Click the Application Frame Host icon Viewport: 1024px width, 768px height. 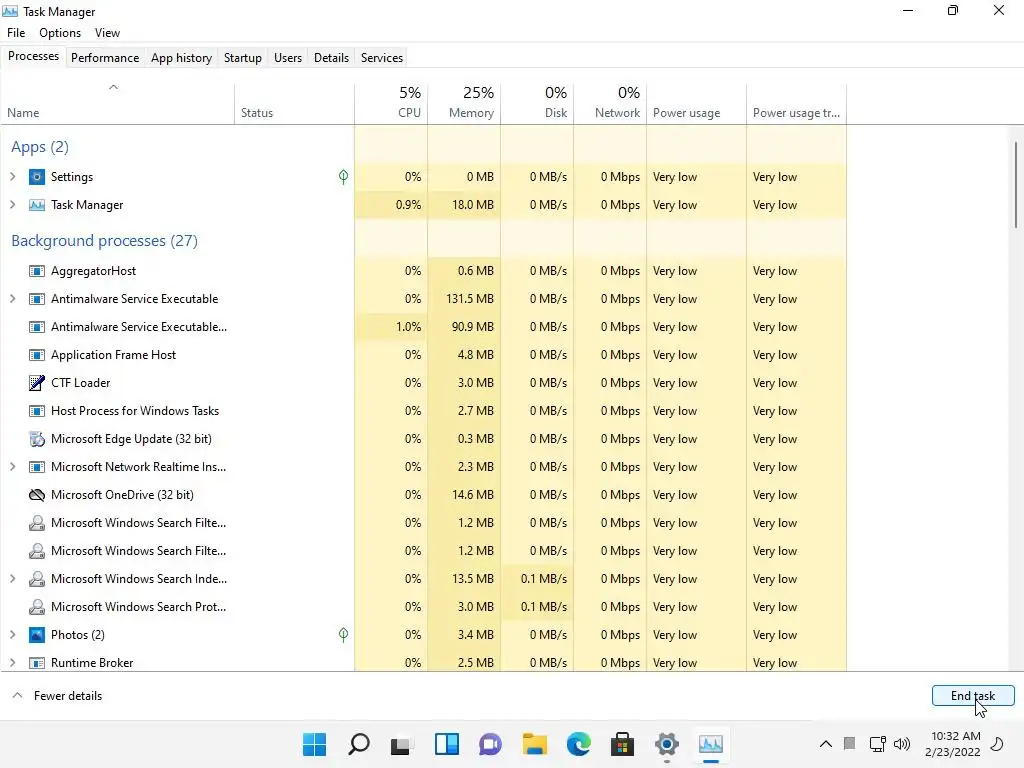pos(37,355)
